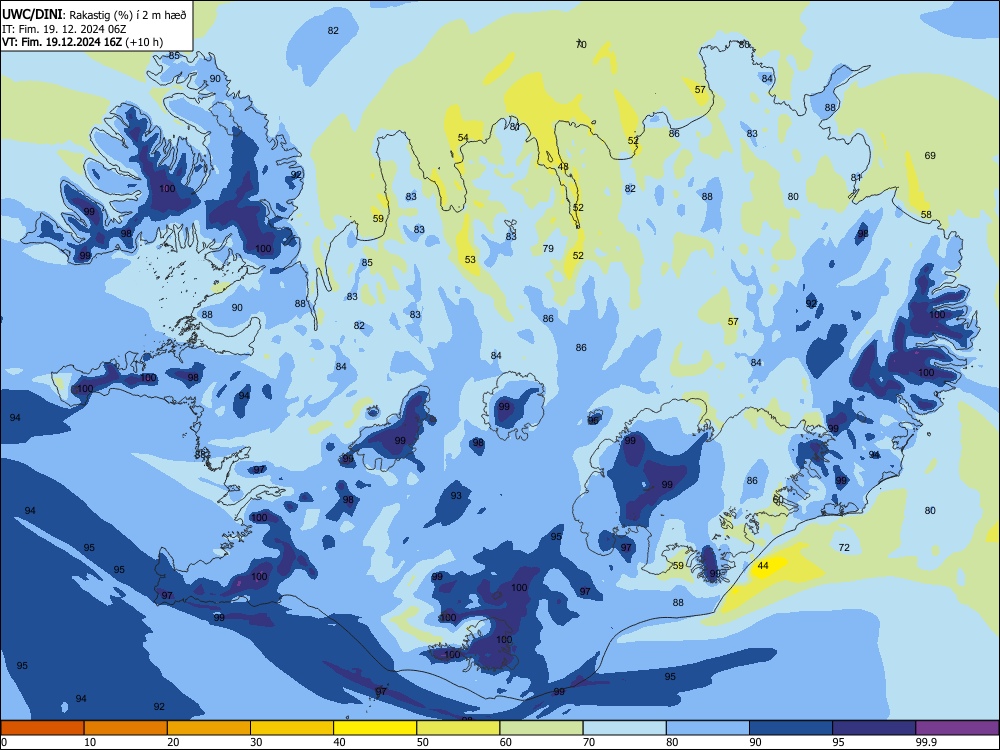
Task: Click the orange 10–20 legend swatch
Action: point(126,728)
